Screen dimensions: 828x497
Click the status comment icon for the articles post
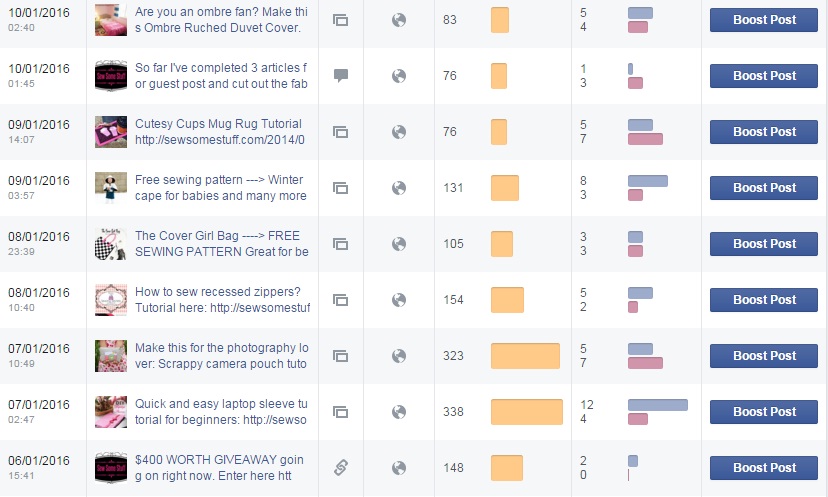coord(340,76)
